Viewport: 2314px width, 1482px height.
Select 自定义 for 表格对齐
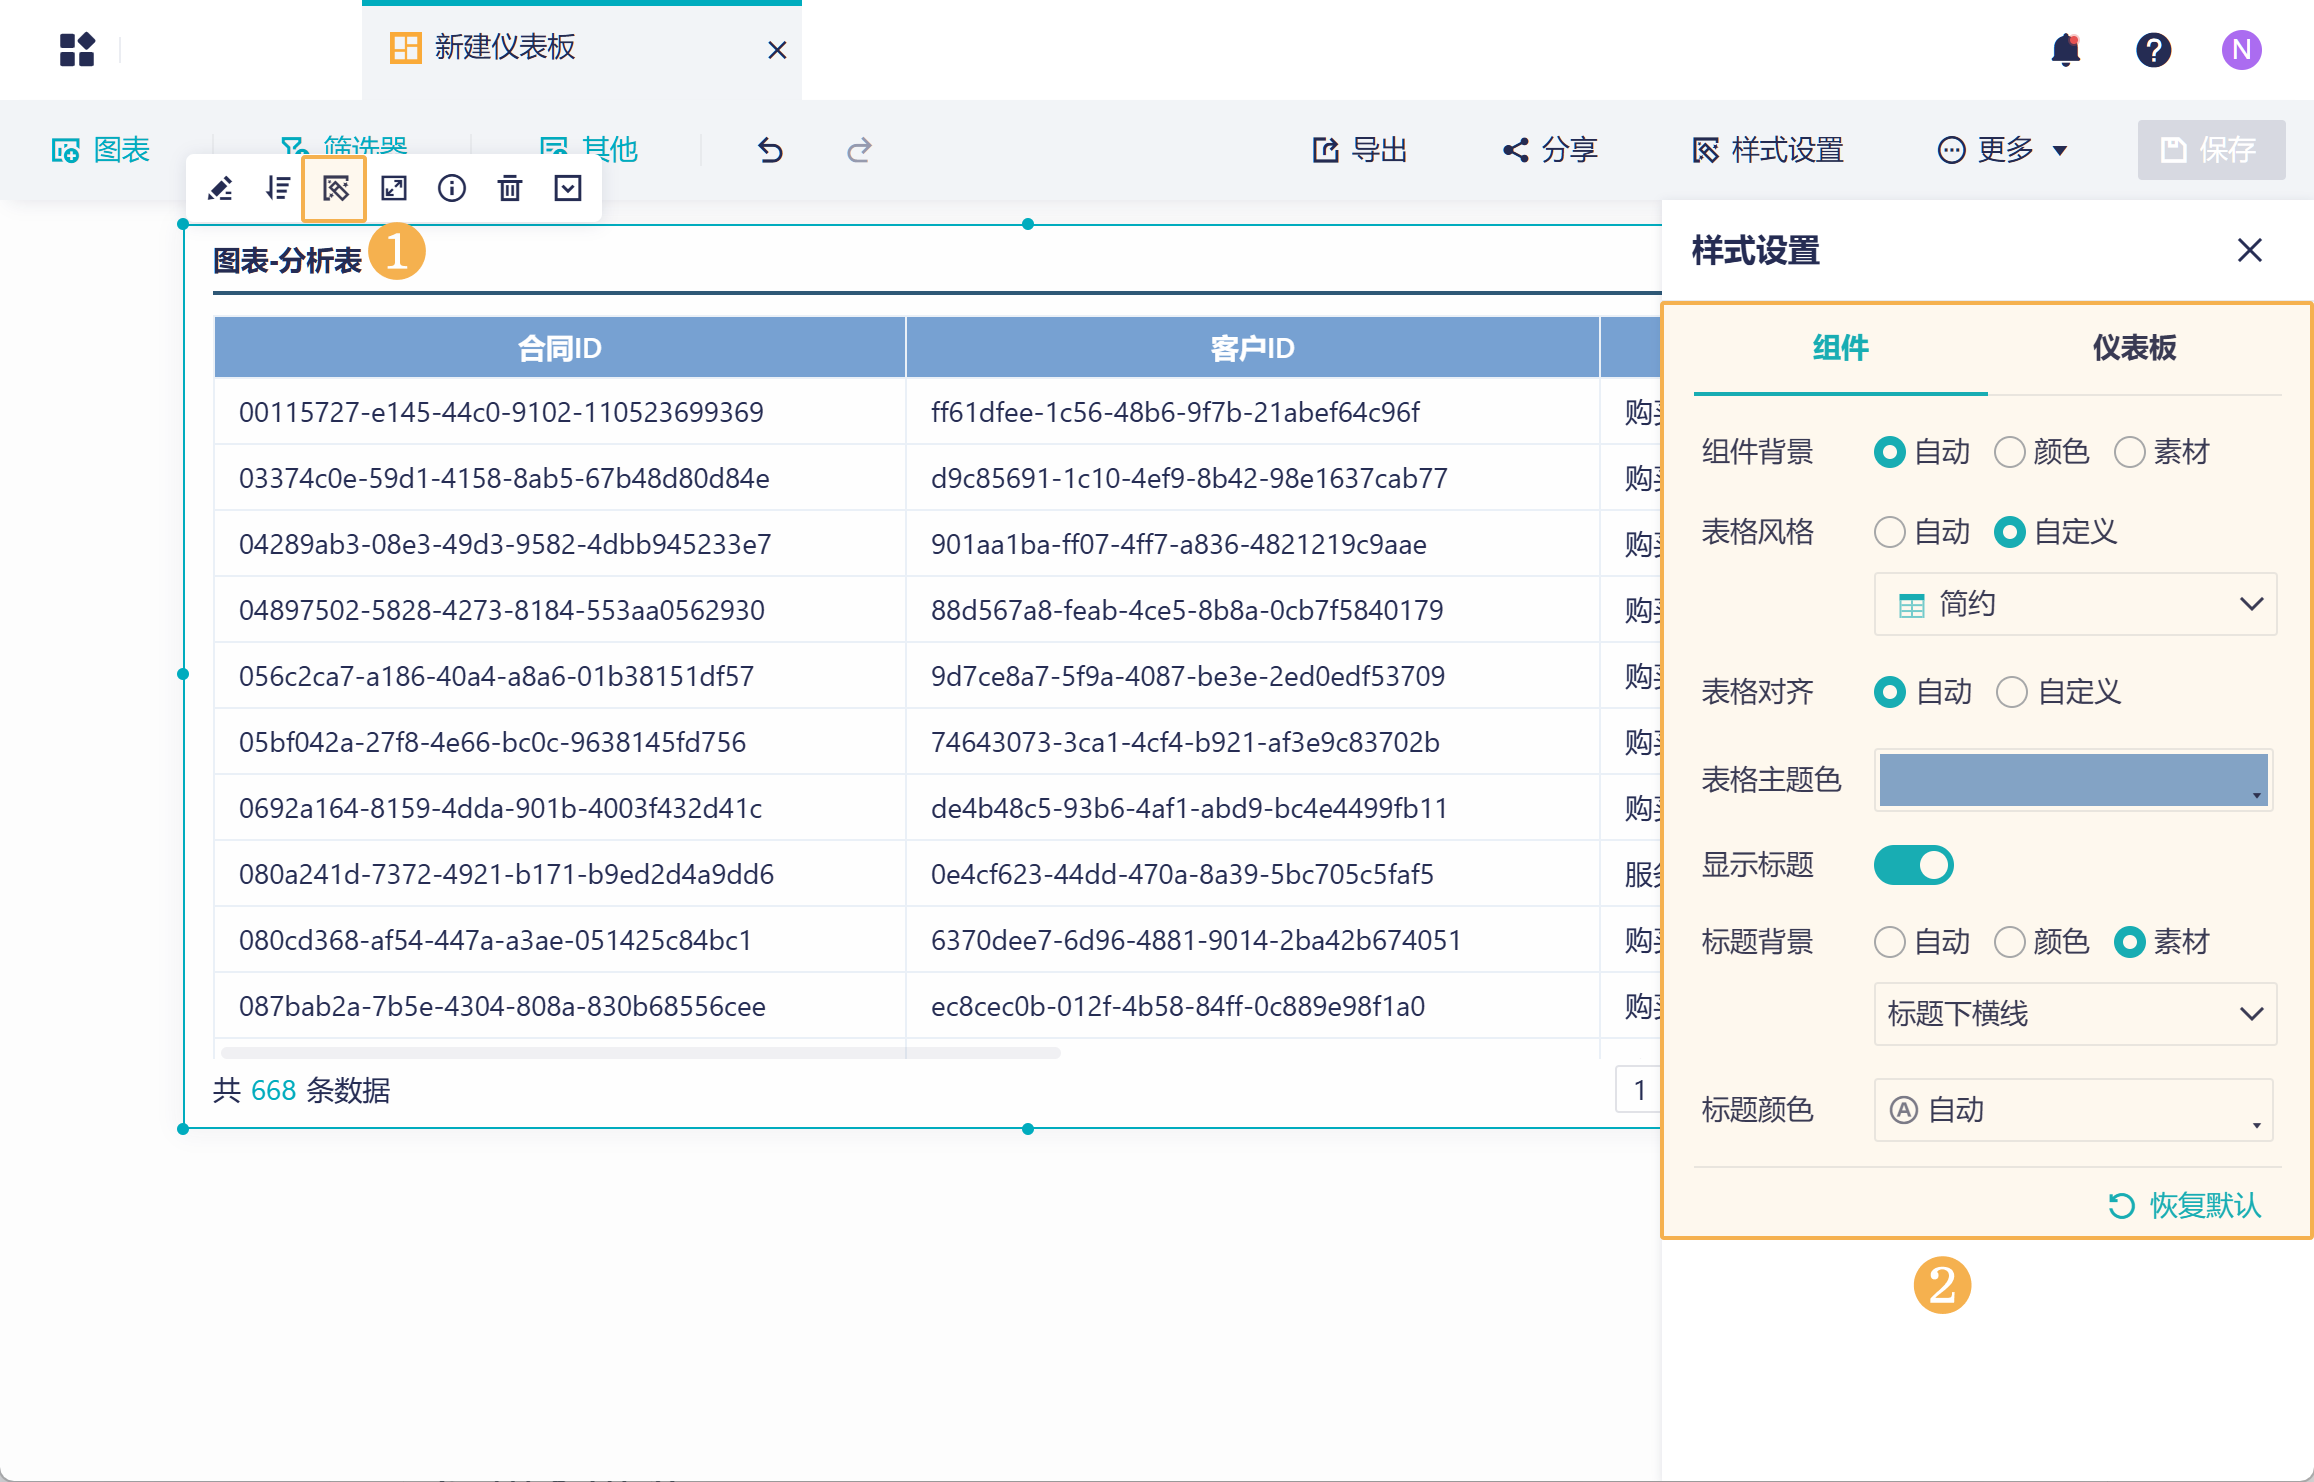(2012, 692)
